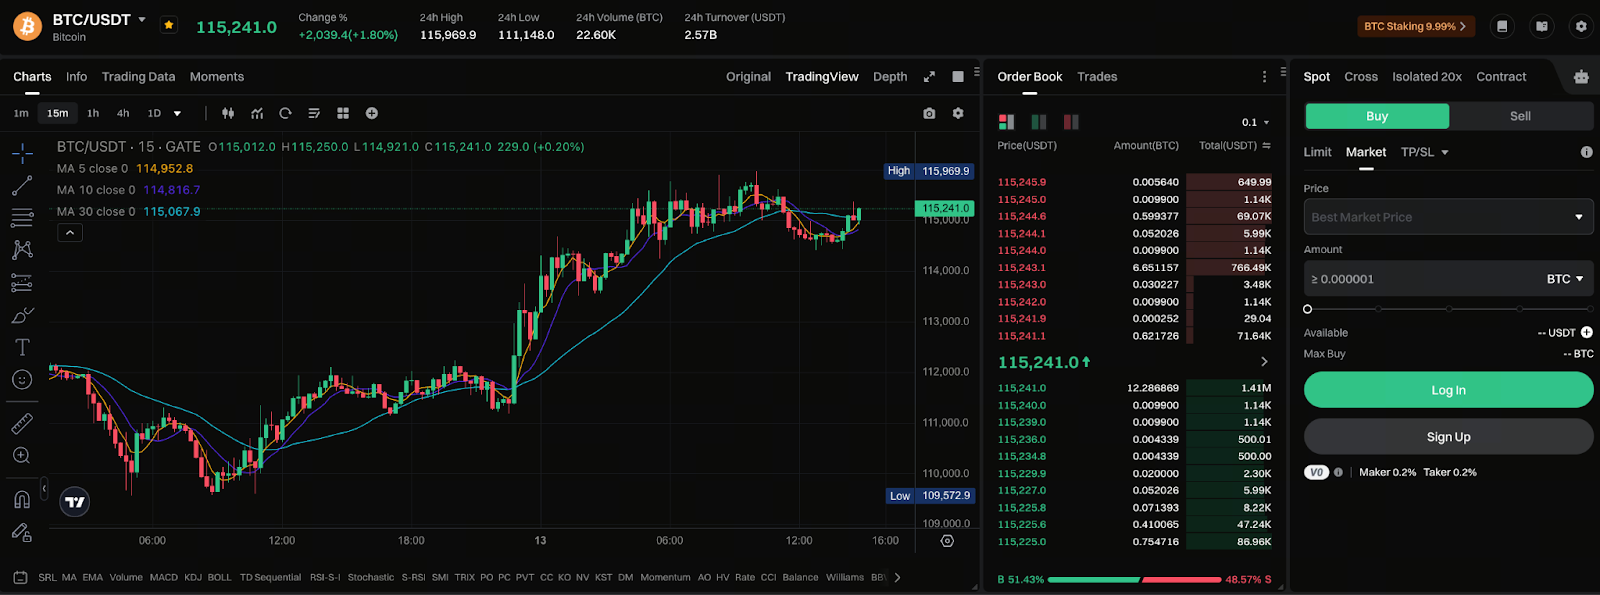
Task: Toggle the magnet snap mode
Action: tap(22, 499)
